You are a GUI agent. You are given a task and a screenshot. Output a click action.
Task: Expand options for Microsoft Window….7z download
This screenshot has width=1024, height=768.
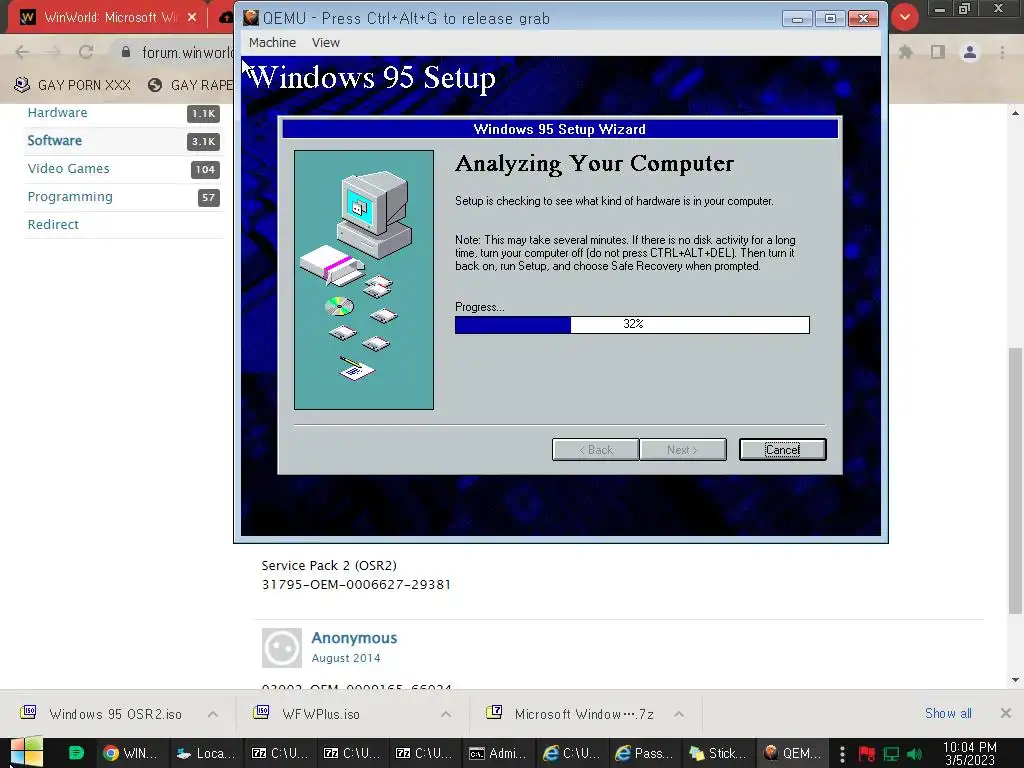[679, 714]
